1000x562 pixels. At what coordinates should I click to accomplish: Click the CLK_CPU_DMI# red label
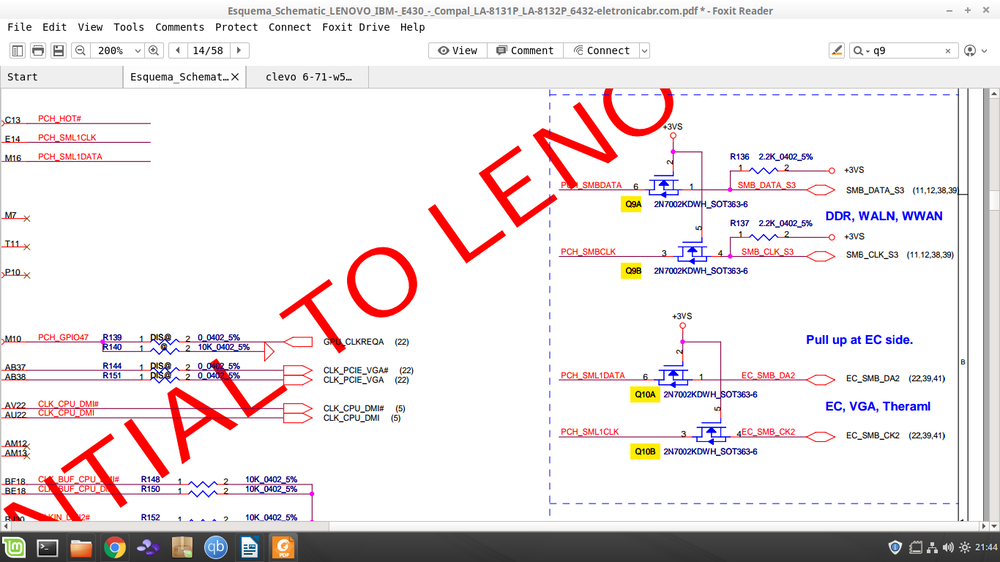click(x=68, y=404)
